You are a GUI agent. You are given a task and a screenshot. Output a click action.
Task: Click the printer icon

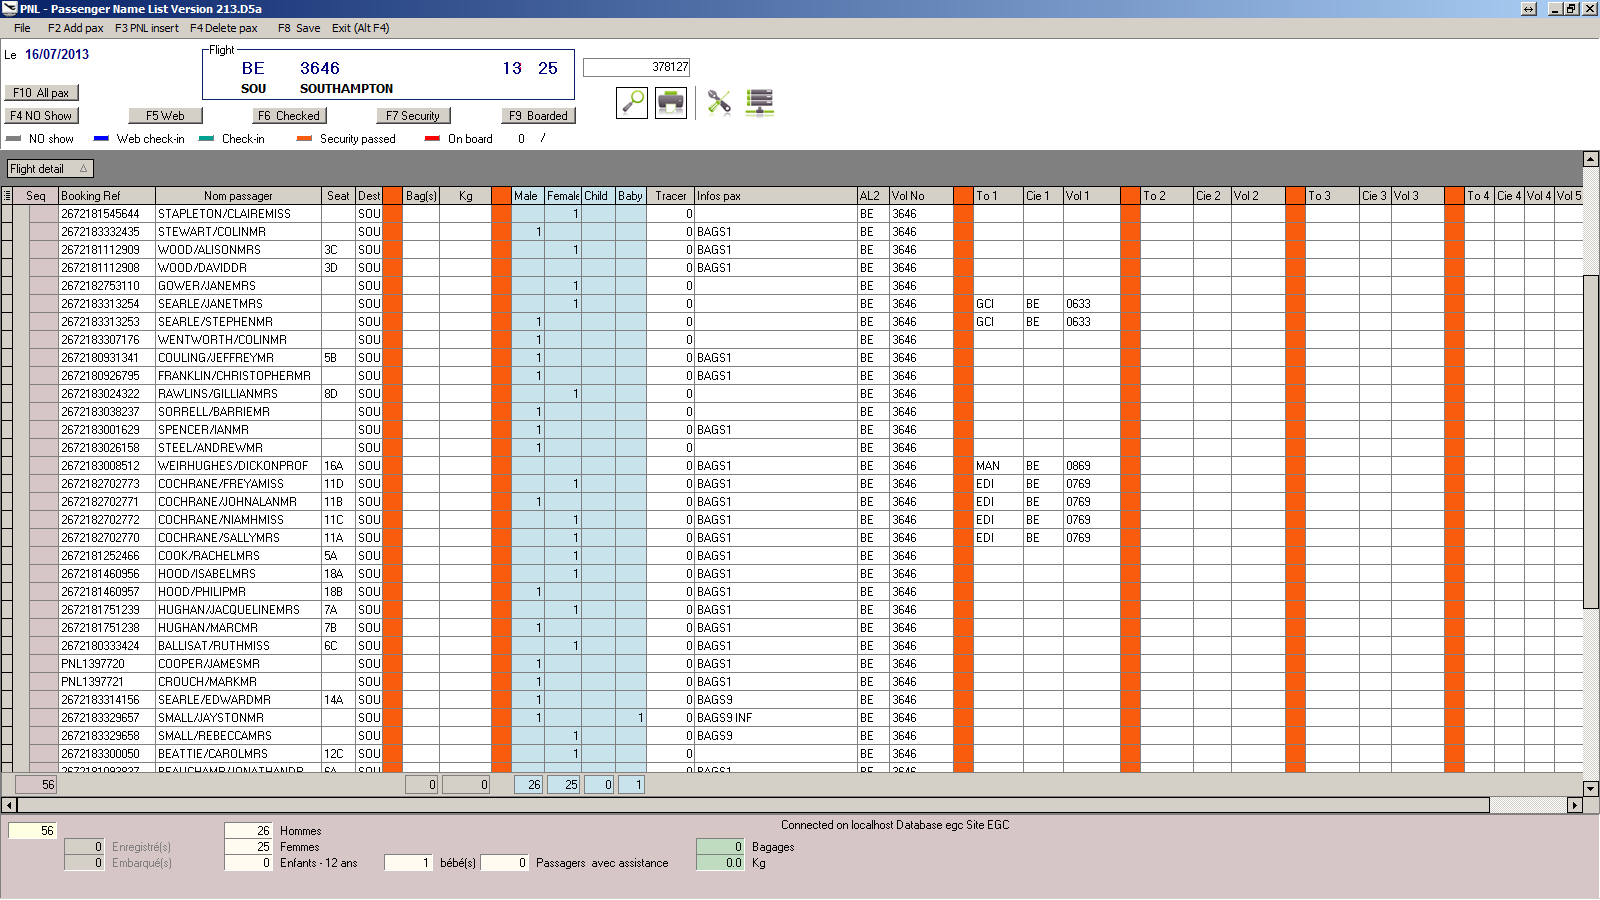tap(671, 102)
